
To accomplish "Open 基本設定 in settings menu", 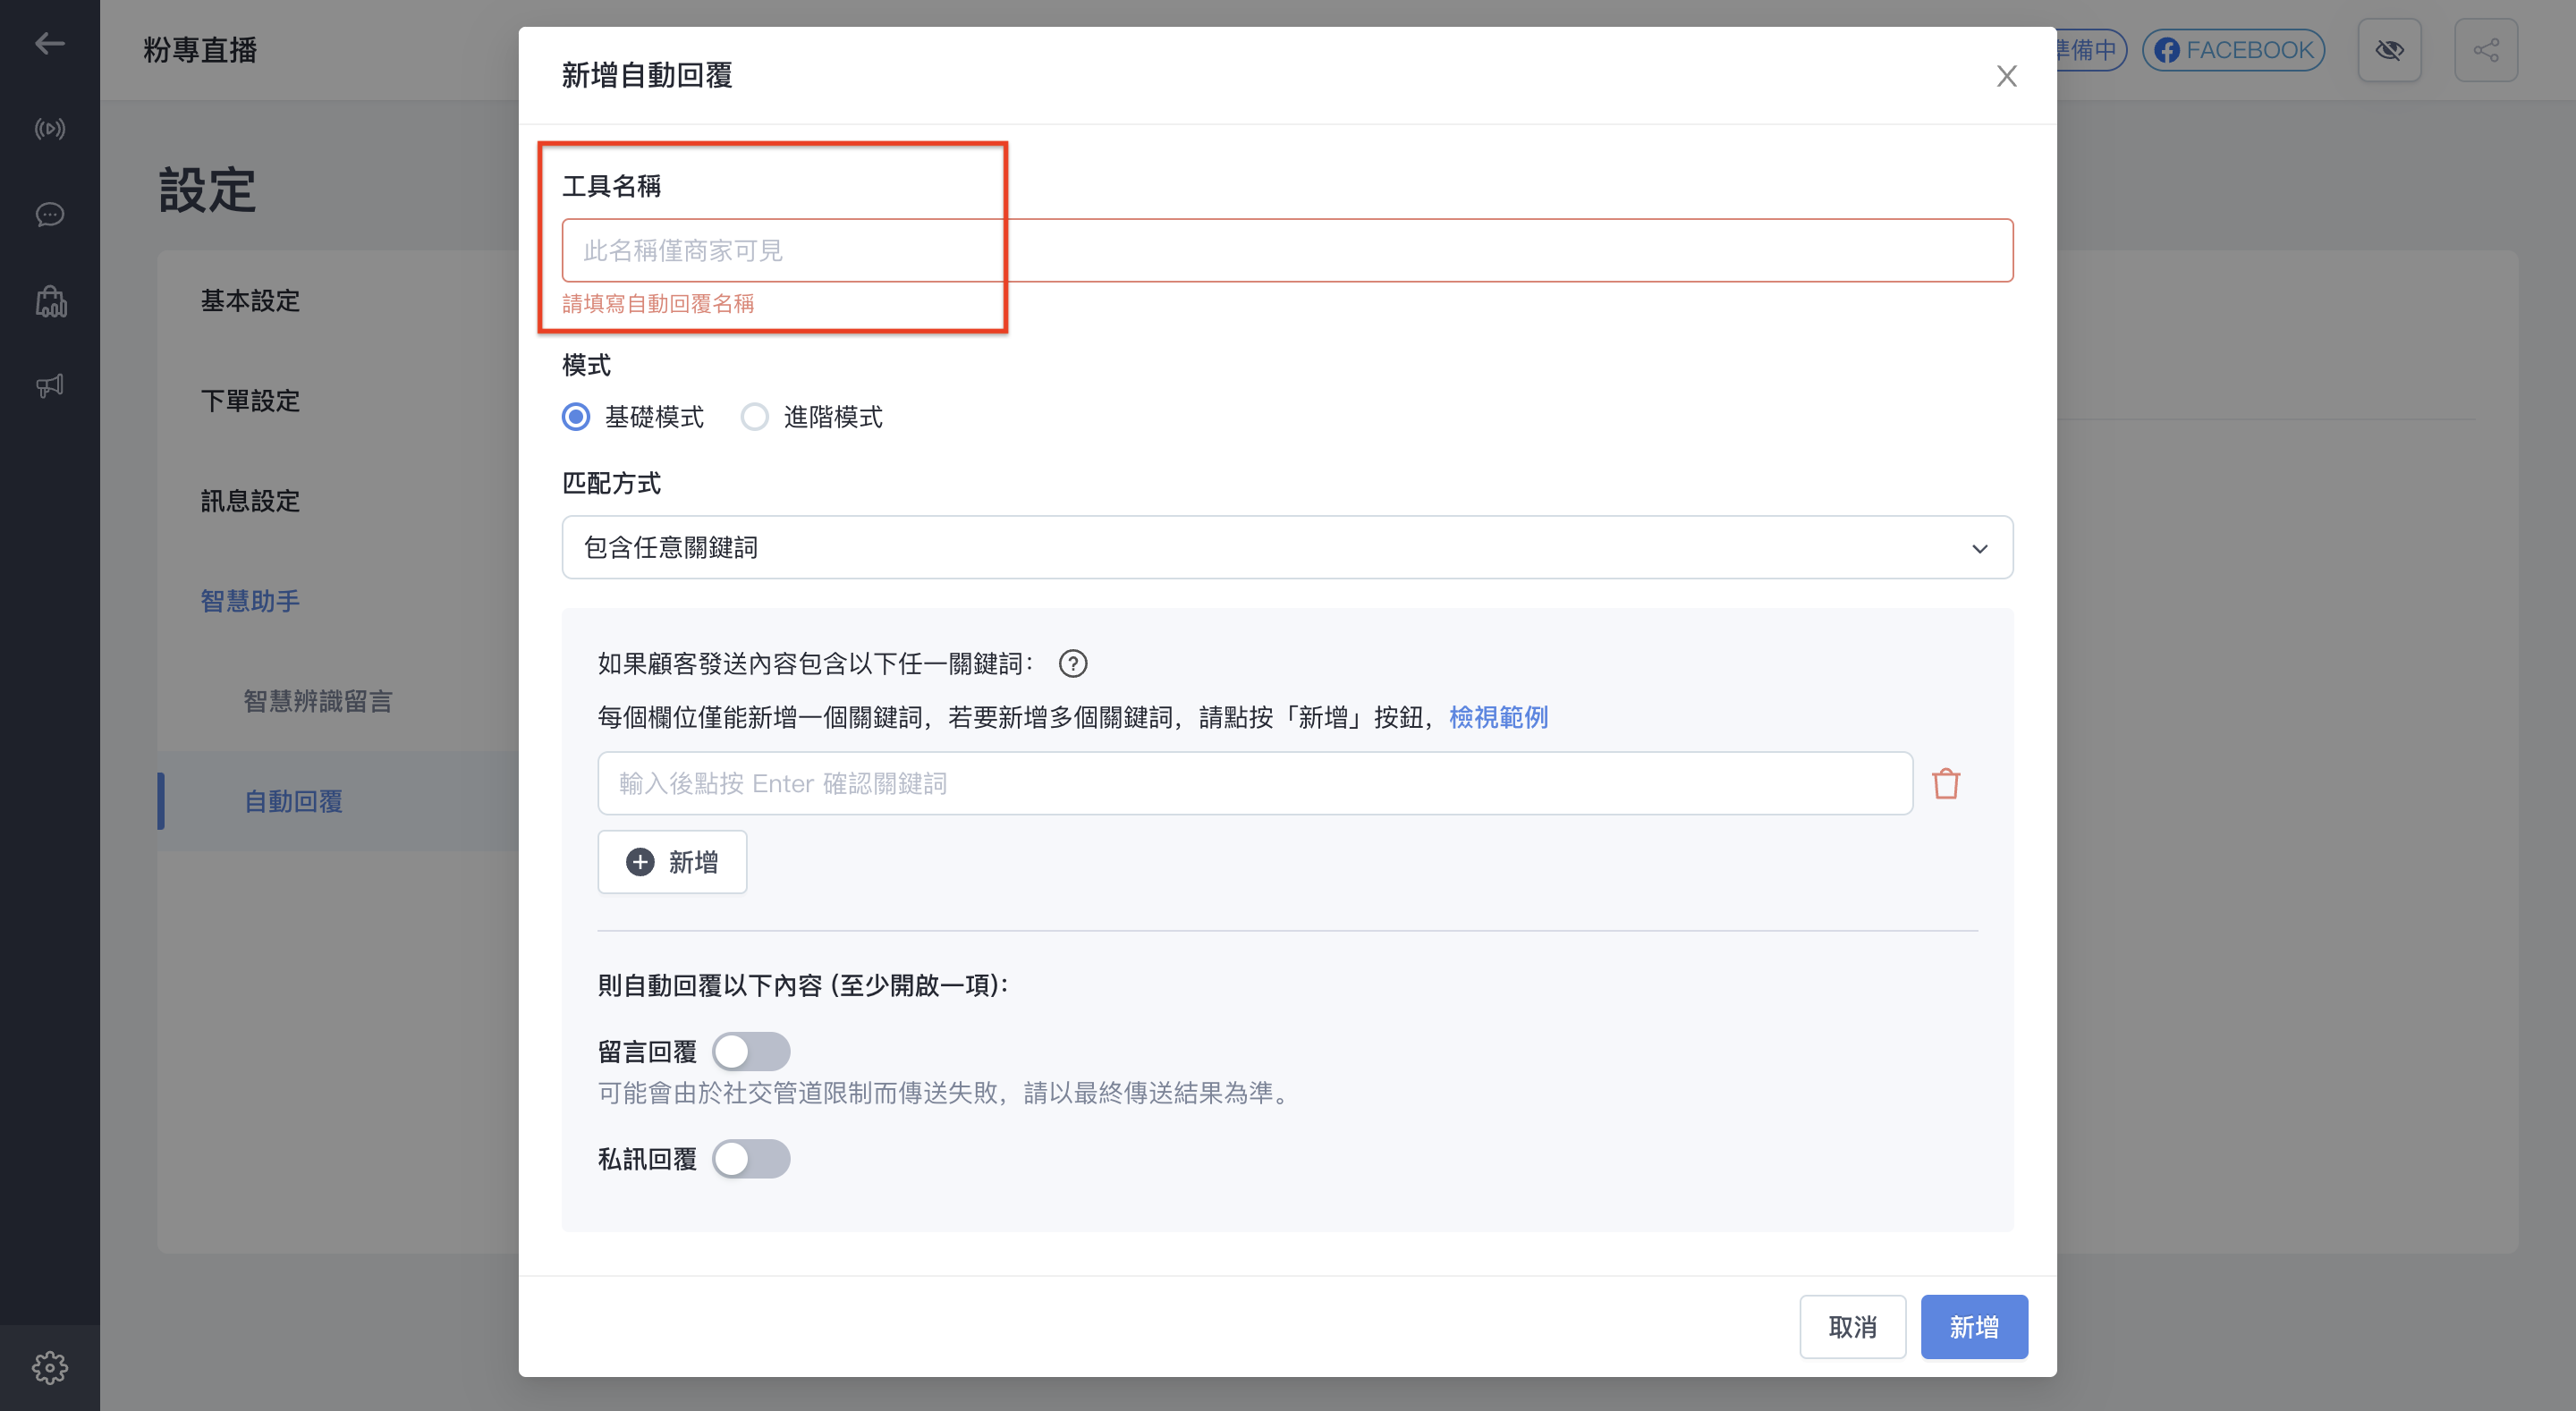I will 250,301.
